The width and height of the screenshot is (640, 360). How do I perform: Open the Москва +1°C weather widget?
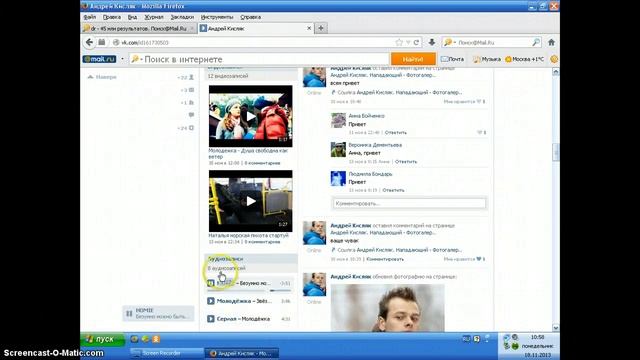524,59
